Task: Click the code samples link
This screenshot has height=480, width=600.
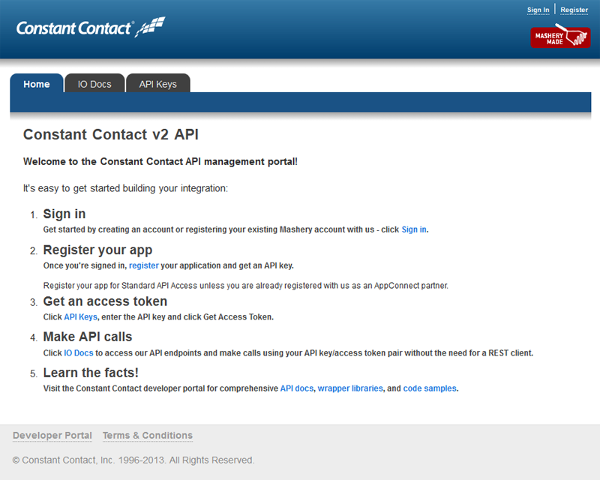Action: coord(430,388)
